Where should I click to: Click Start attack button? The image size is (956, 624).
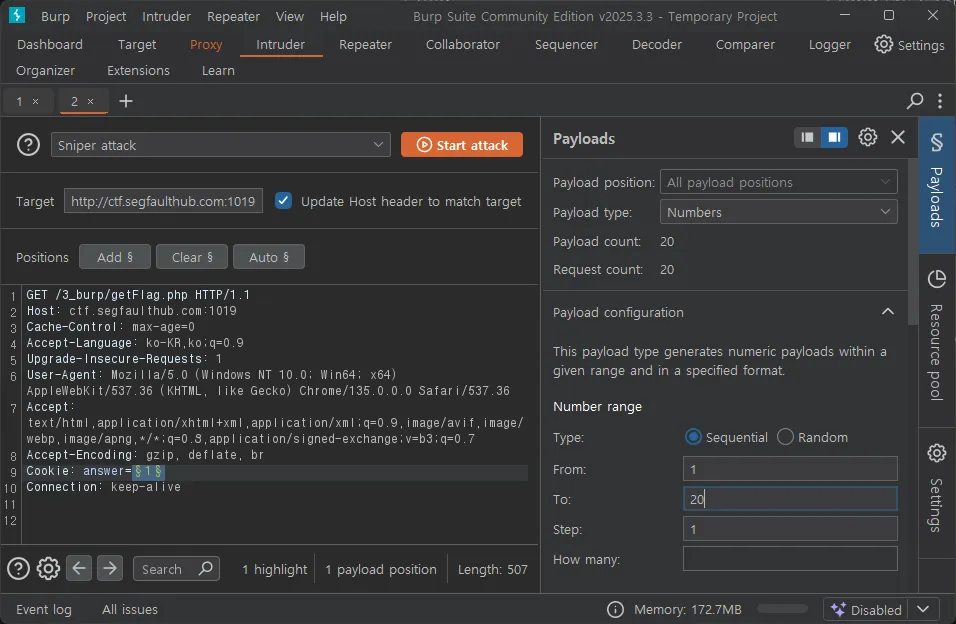[x=462, y=145]
